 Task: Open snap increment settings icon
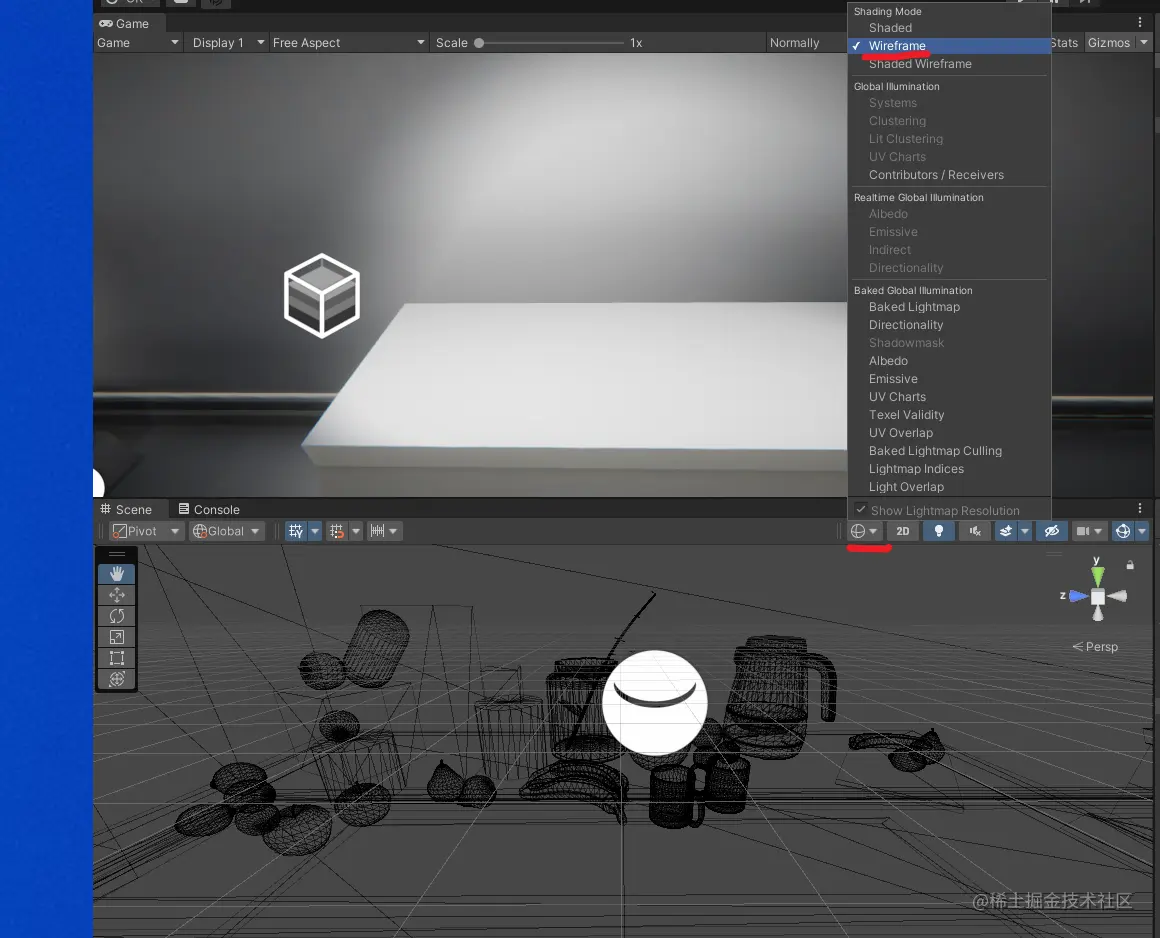coord(377,531)
